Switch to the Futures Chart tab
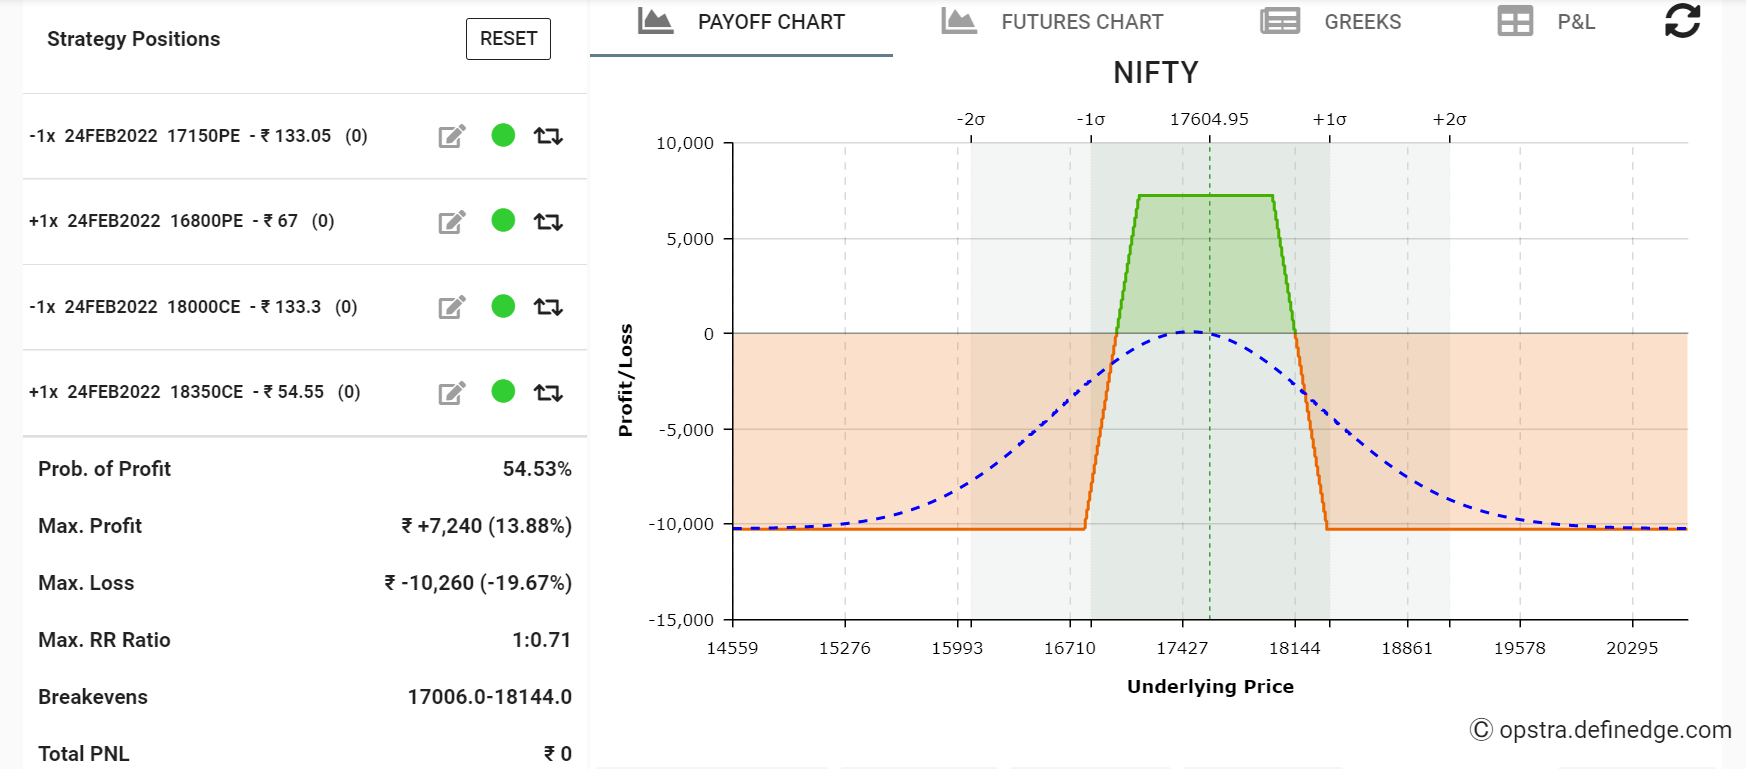This screenshot has height=769, width=1746. pos(1081,21)
